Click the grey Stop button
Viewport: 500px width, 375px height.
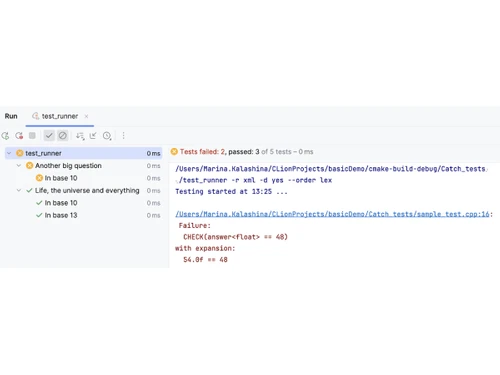[32, 135]
